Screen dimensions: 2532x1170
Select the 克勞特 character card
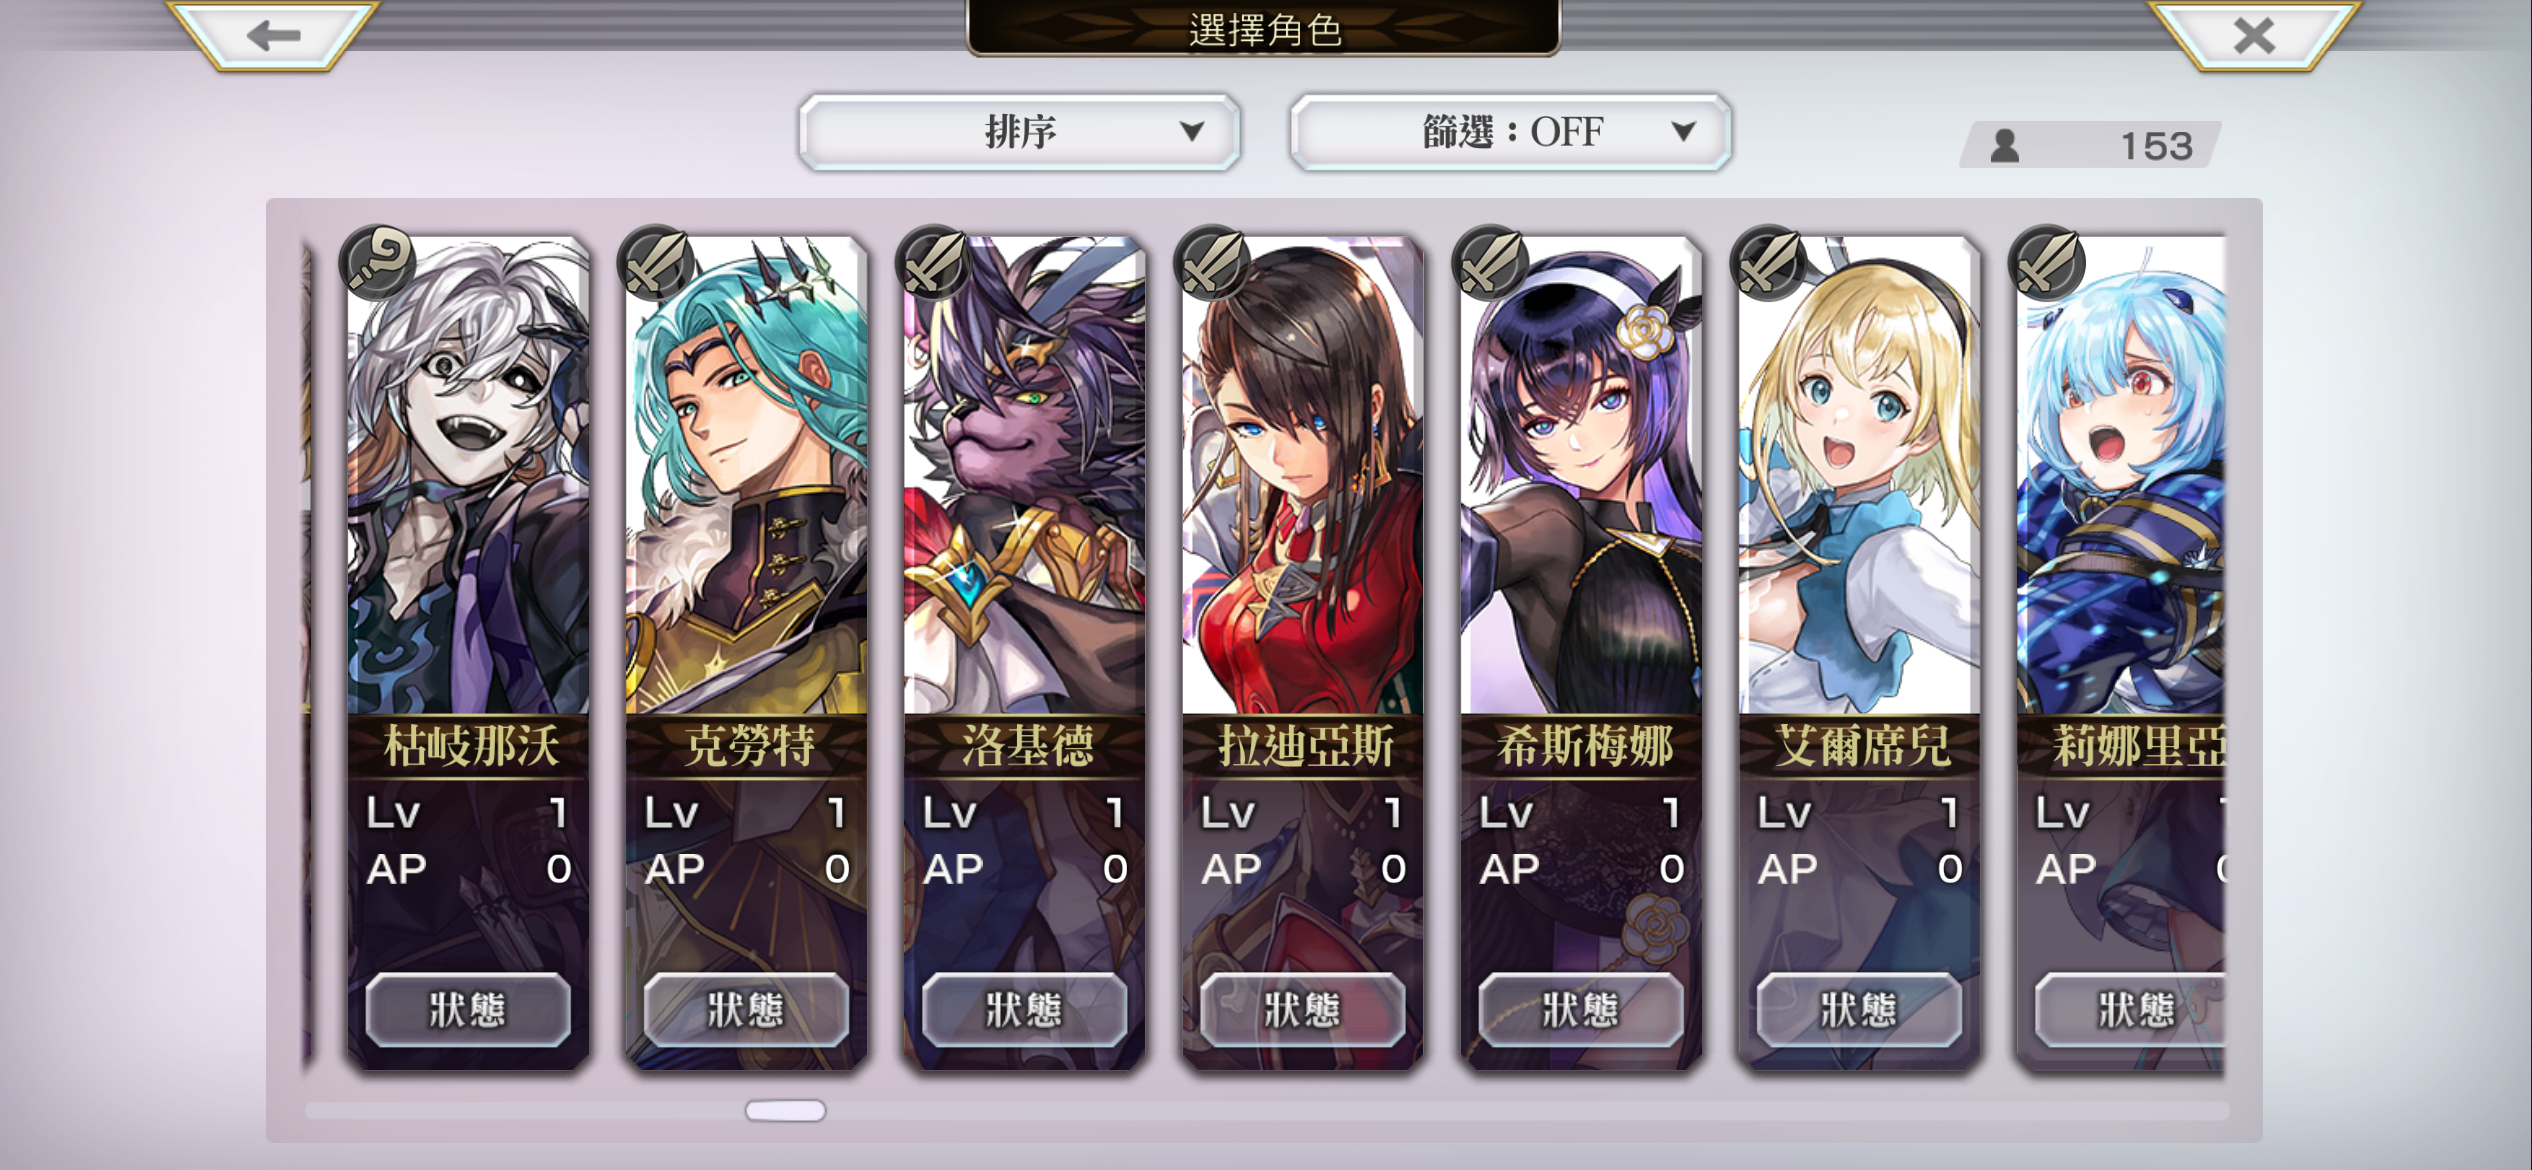746,652
